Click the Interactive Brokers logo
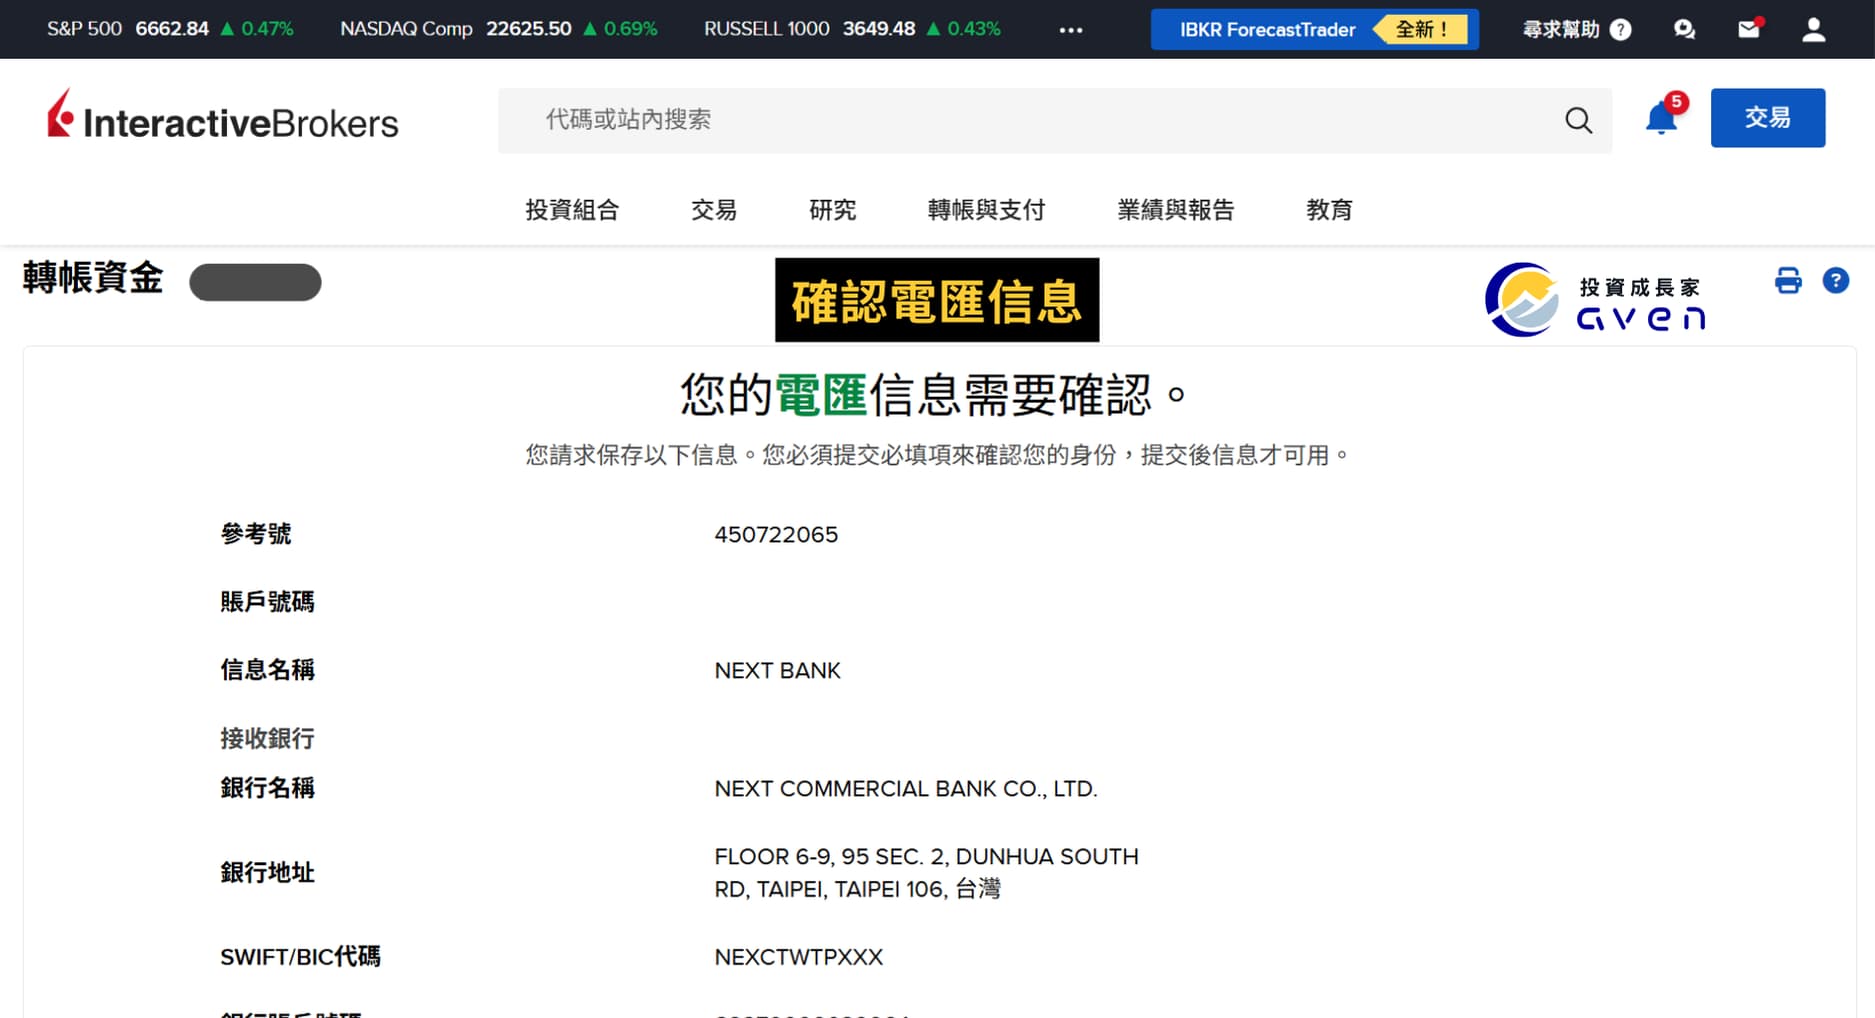The width and height of the screenshot is (1875, 1018). (223, 118)
